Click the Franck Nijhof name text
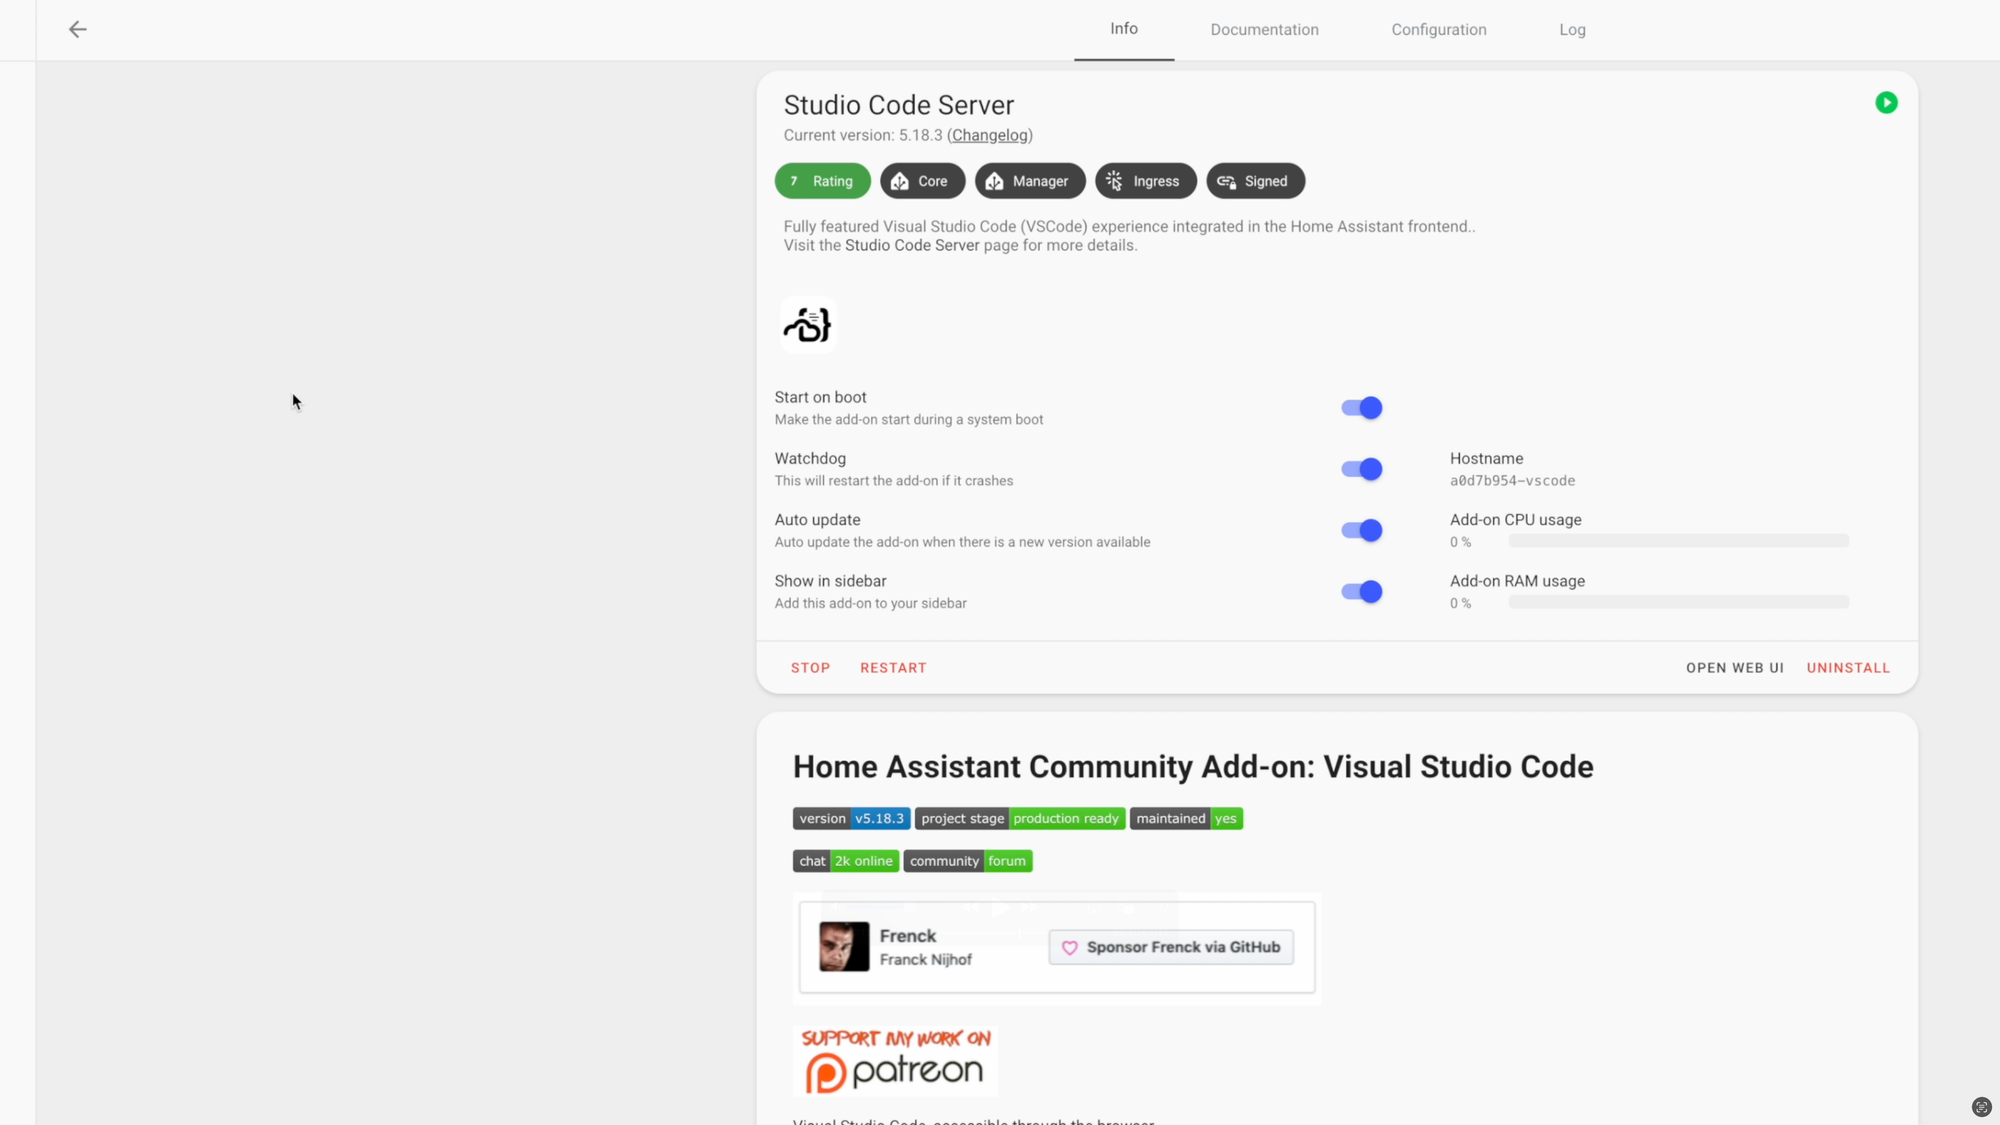The image size is (2000, 1125). tap(925, 960)
